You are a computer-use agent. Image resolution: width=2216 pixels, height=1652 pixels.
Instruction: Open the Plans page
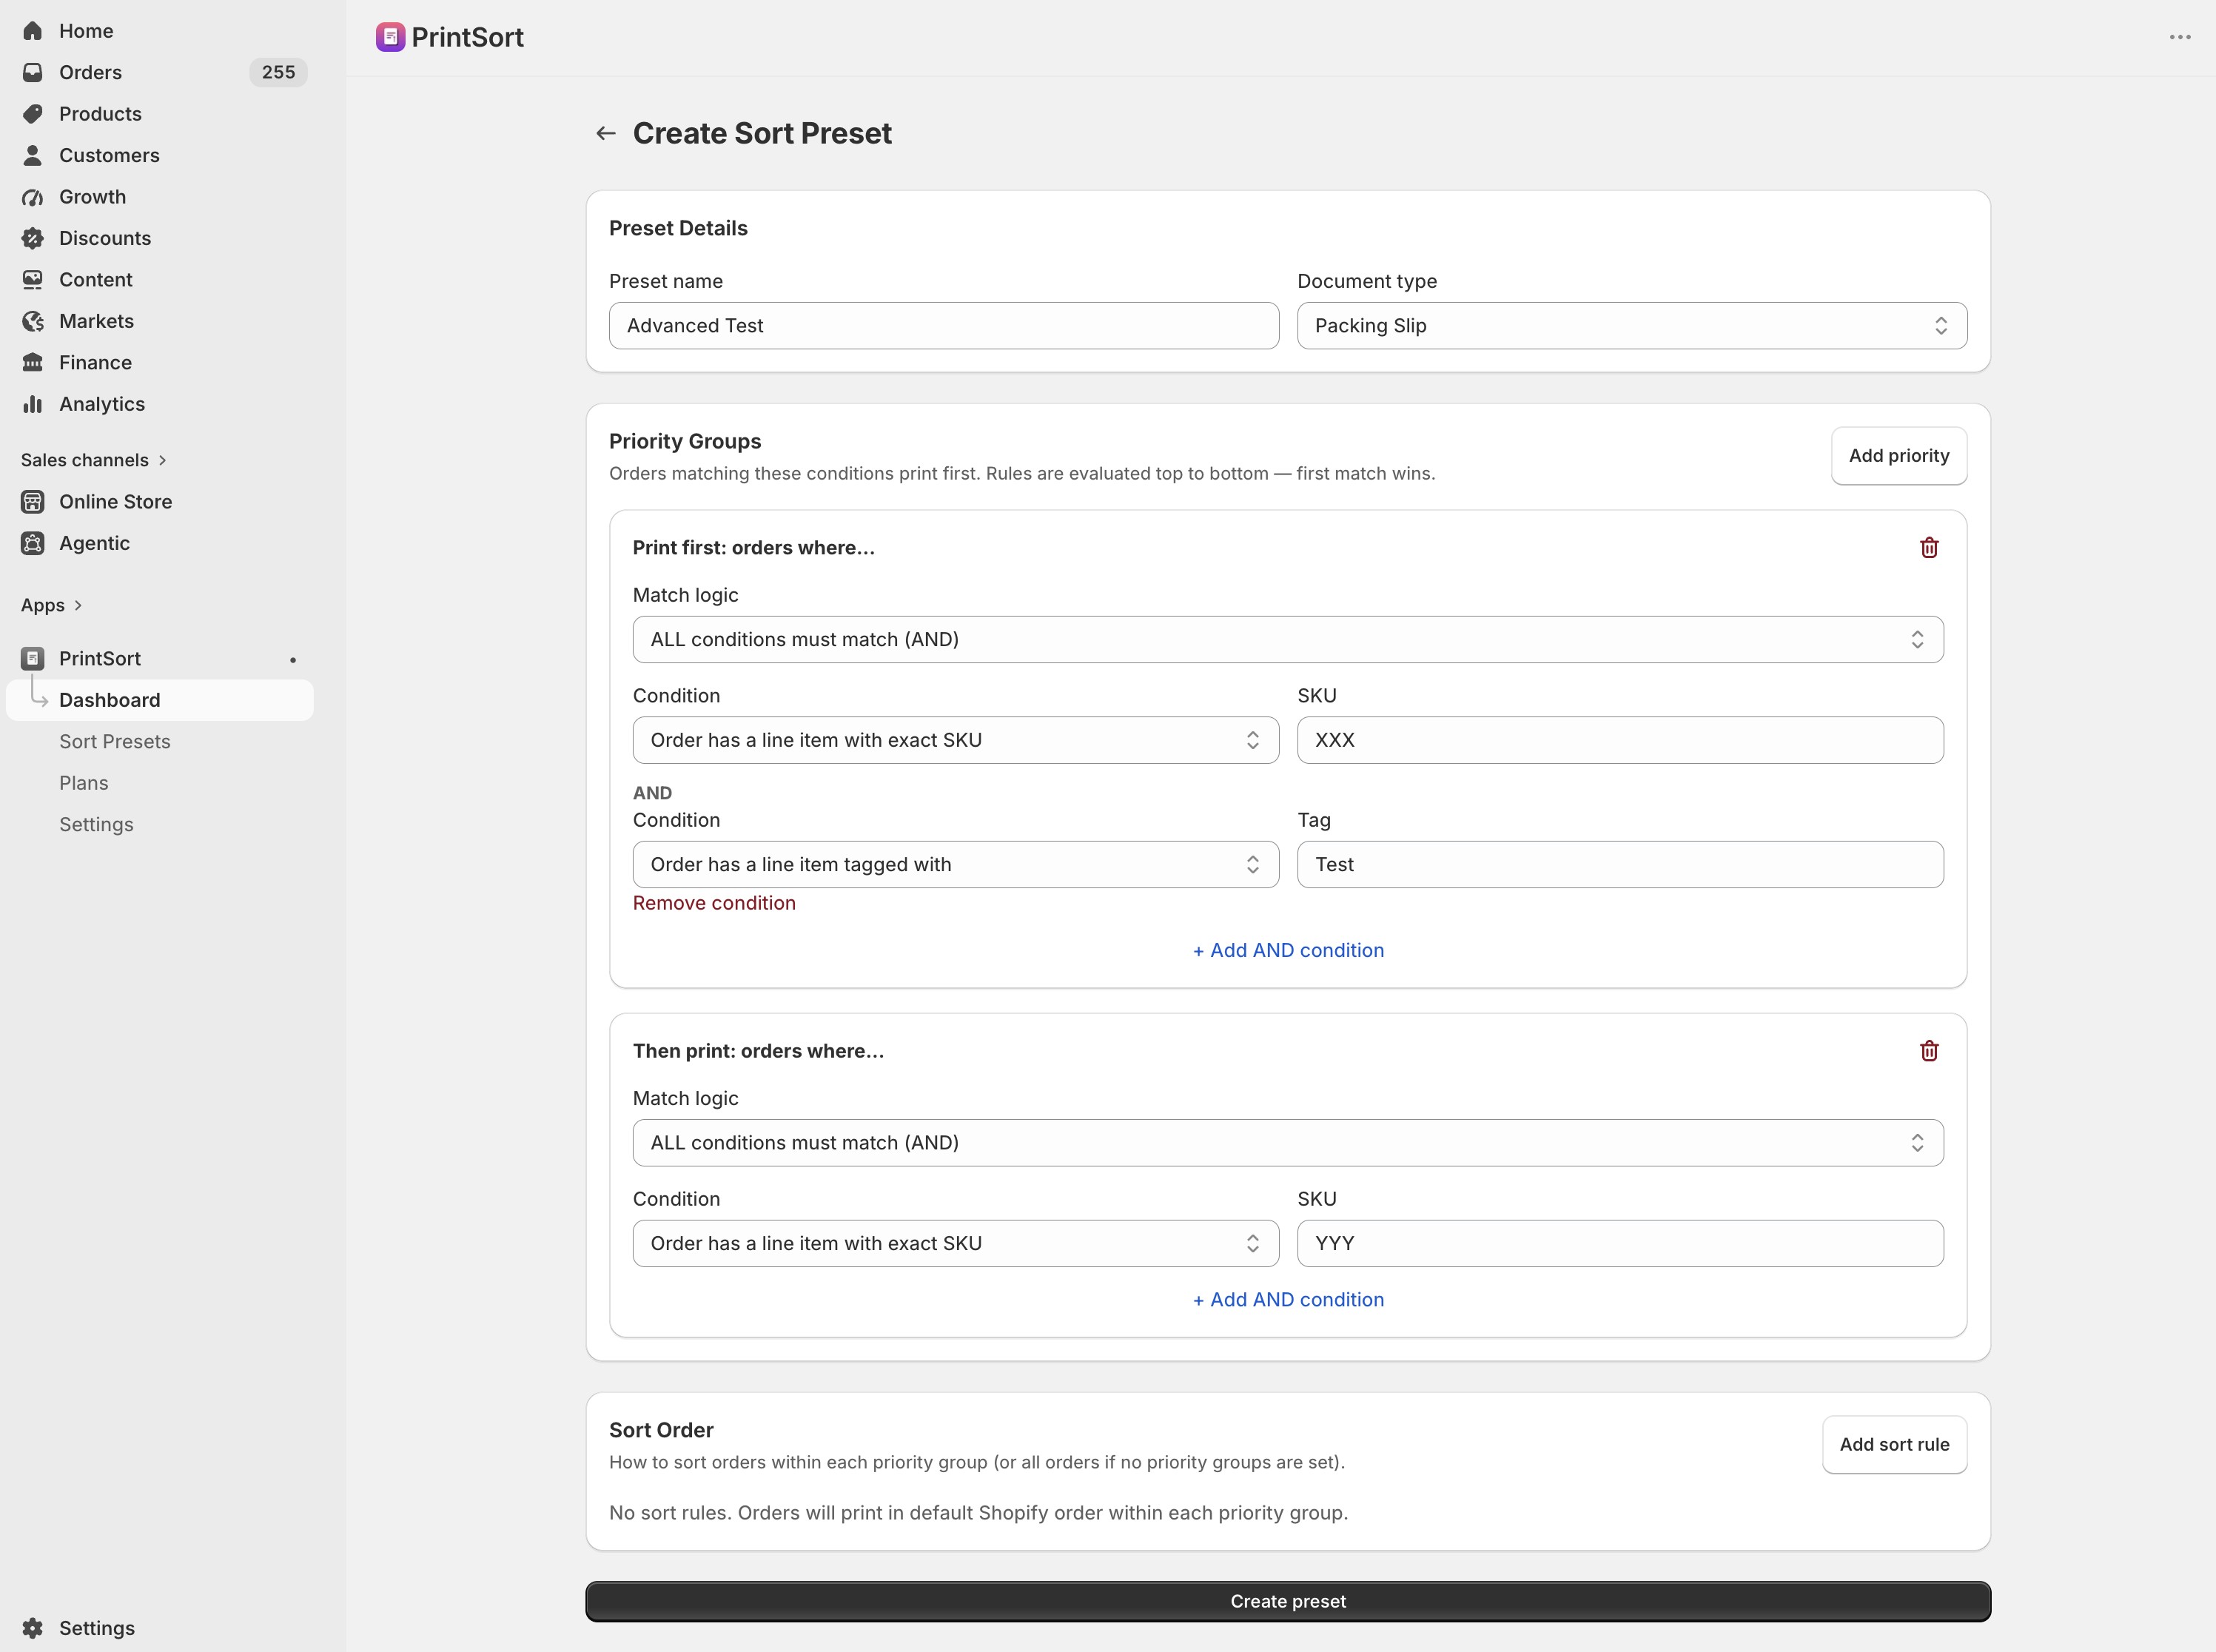[x=84, y=783]
